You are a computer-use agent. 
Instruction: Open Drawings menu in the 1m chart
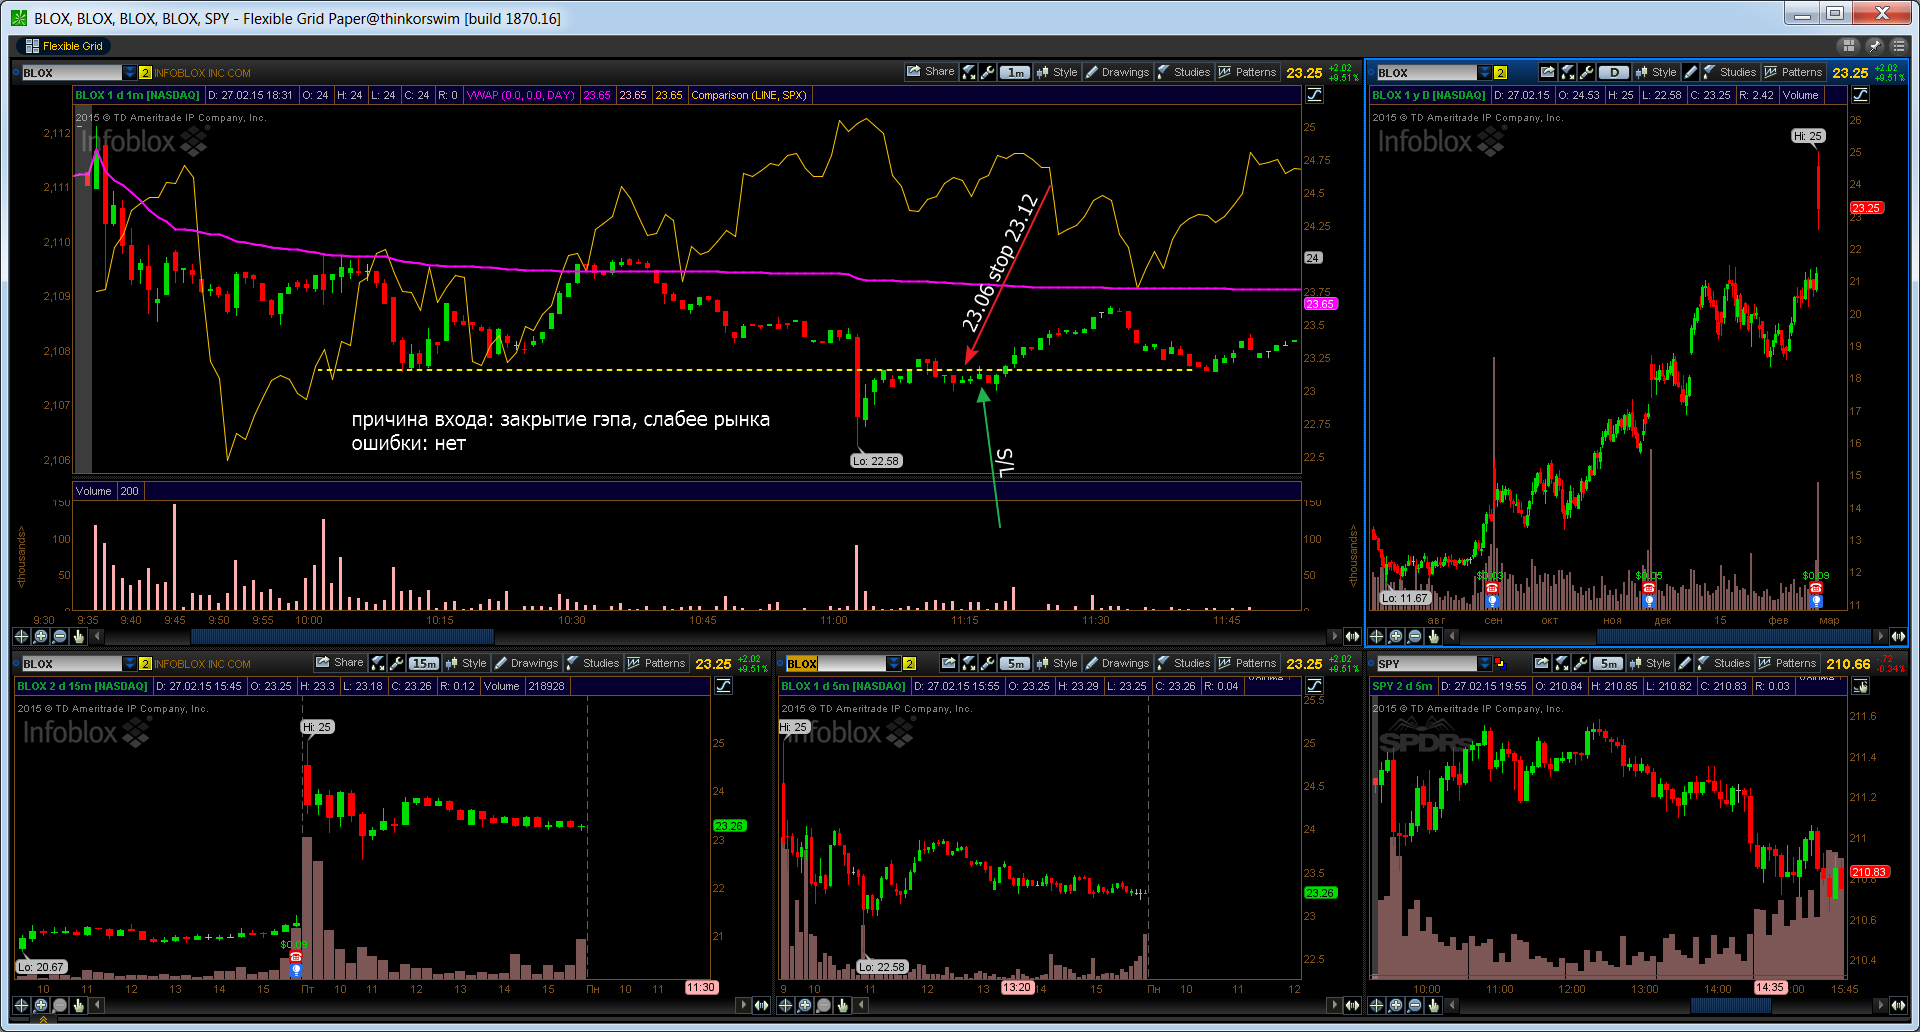[1117, 72]
